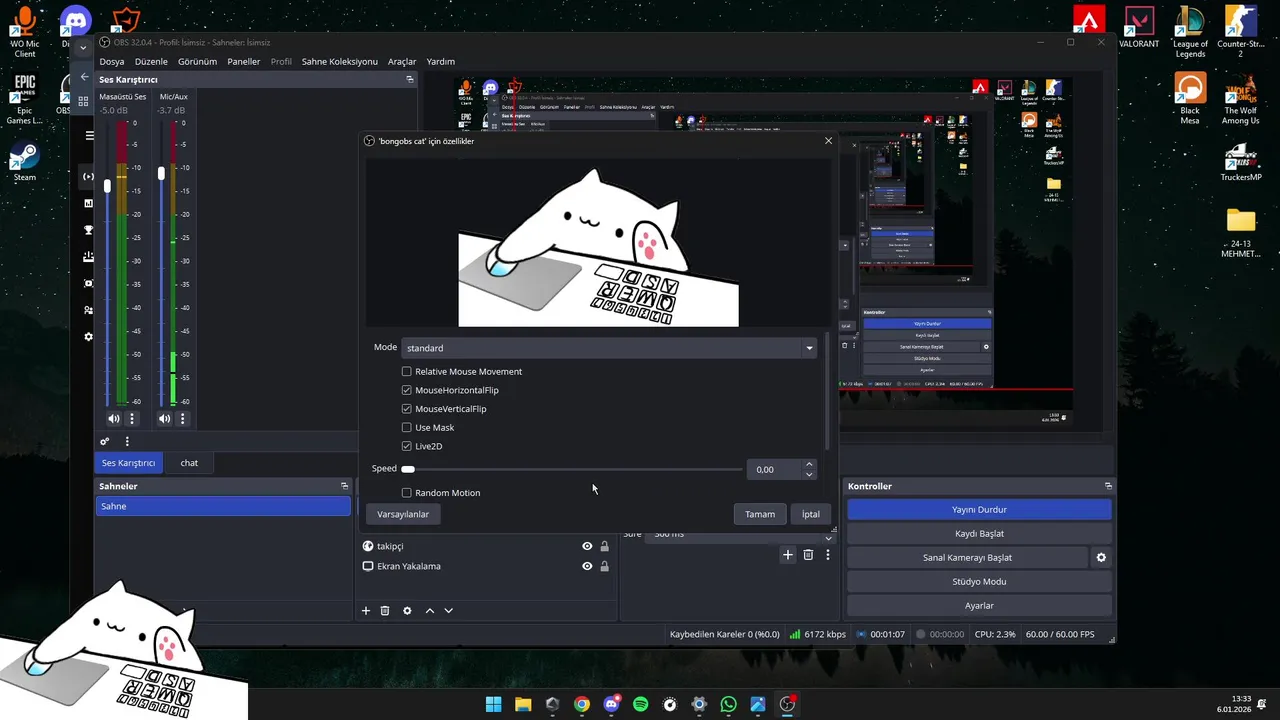Viewport: 1280px width, 720px height.
Task: Open Ayarlar settings button
Action: click(x=979, y=605)
